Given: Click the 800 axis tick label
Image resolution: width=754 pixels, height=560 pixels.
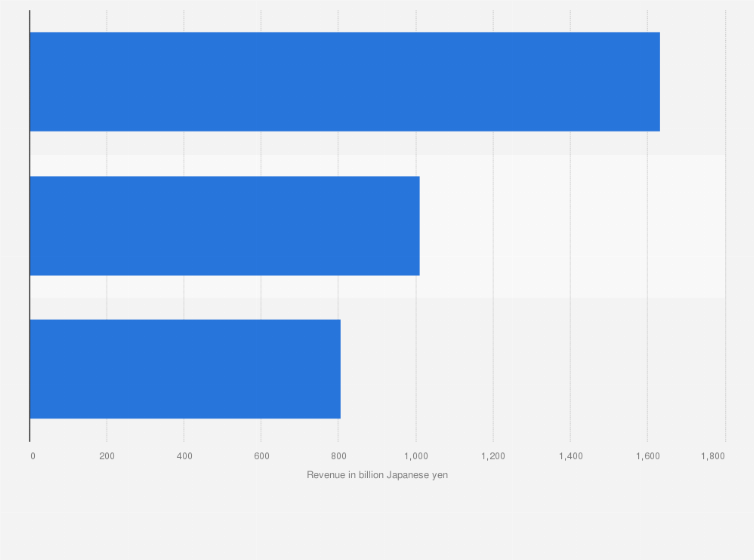Looking at the screenshot, I should point(339,456).
